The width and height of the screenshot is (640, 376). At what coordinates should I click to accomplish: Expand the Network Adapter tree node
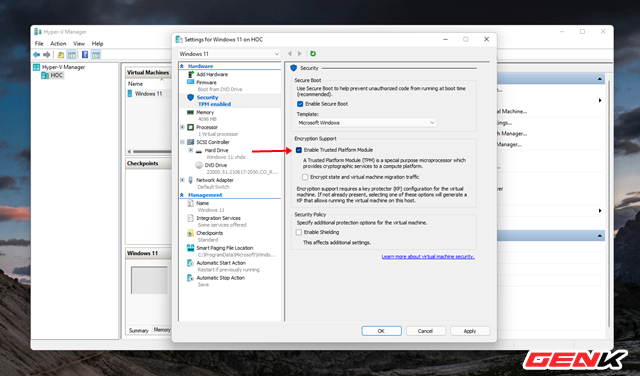tap(182, 180)
